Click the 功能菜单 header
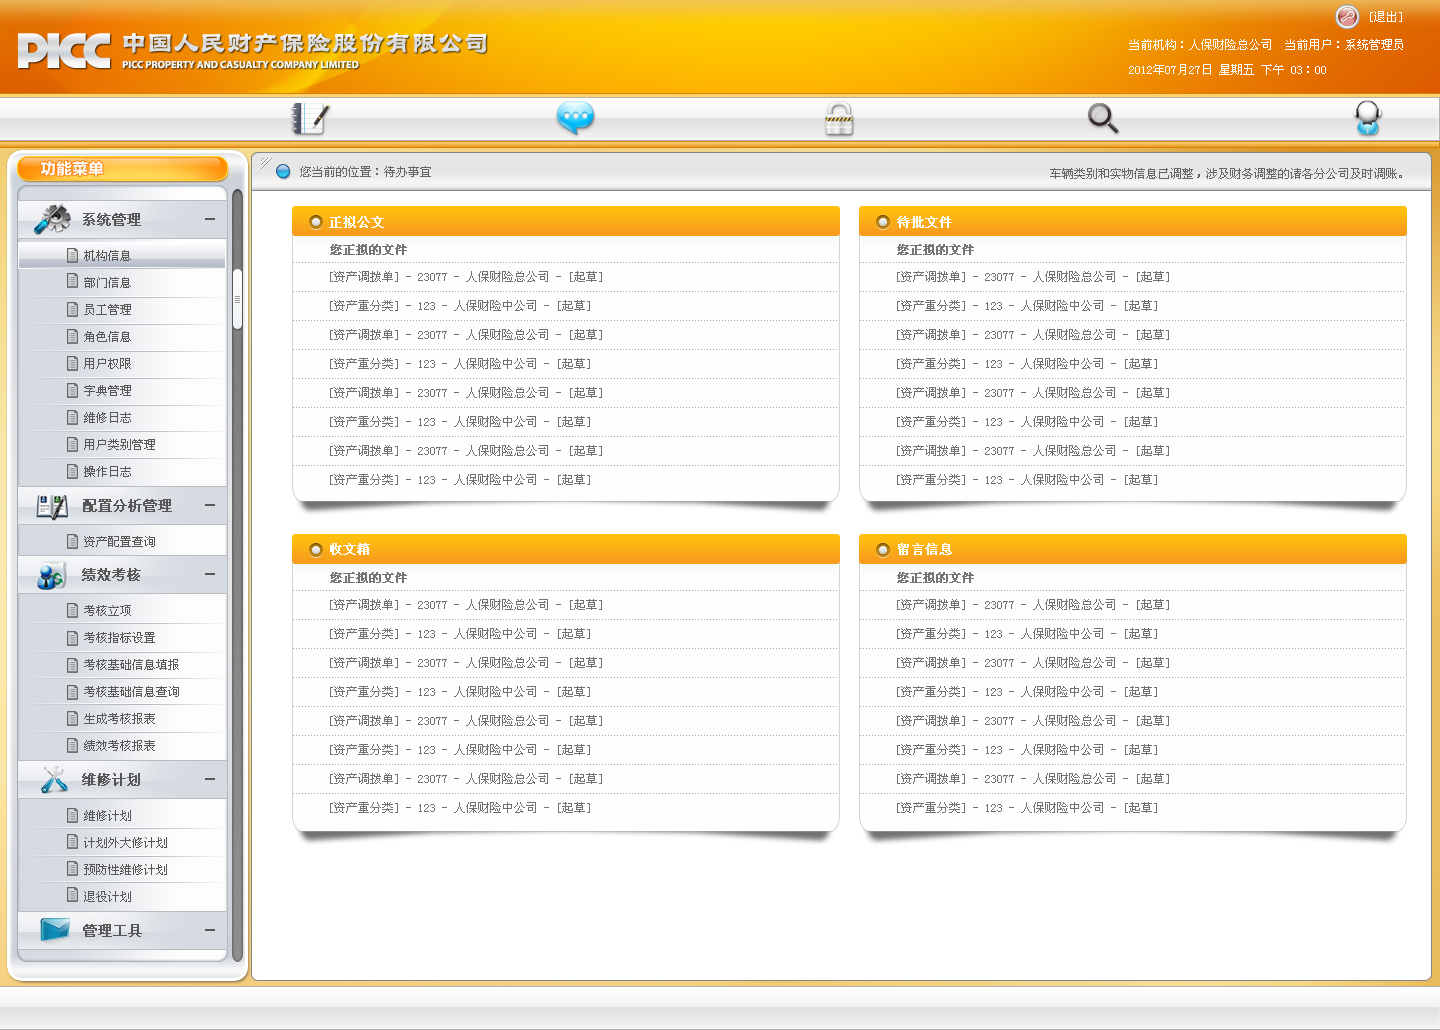 (123, 169)
